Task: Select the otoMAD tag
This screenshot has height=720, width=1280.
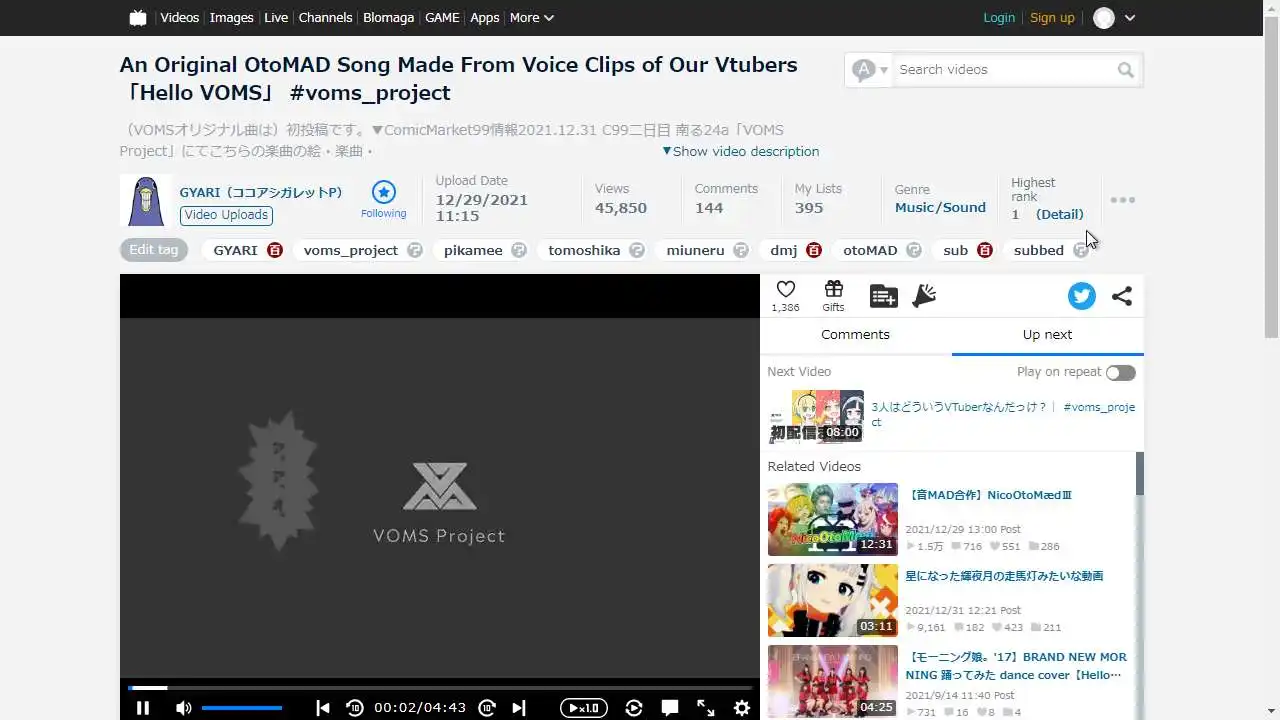Action: click(870, 250)
